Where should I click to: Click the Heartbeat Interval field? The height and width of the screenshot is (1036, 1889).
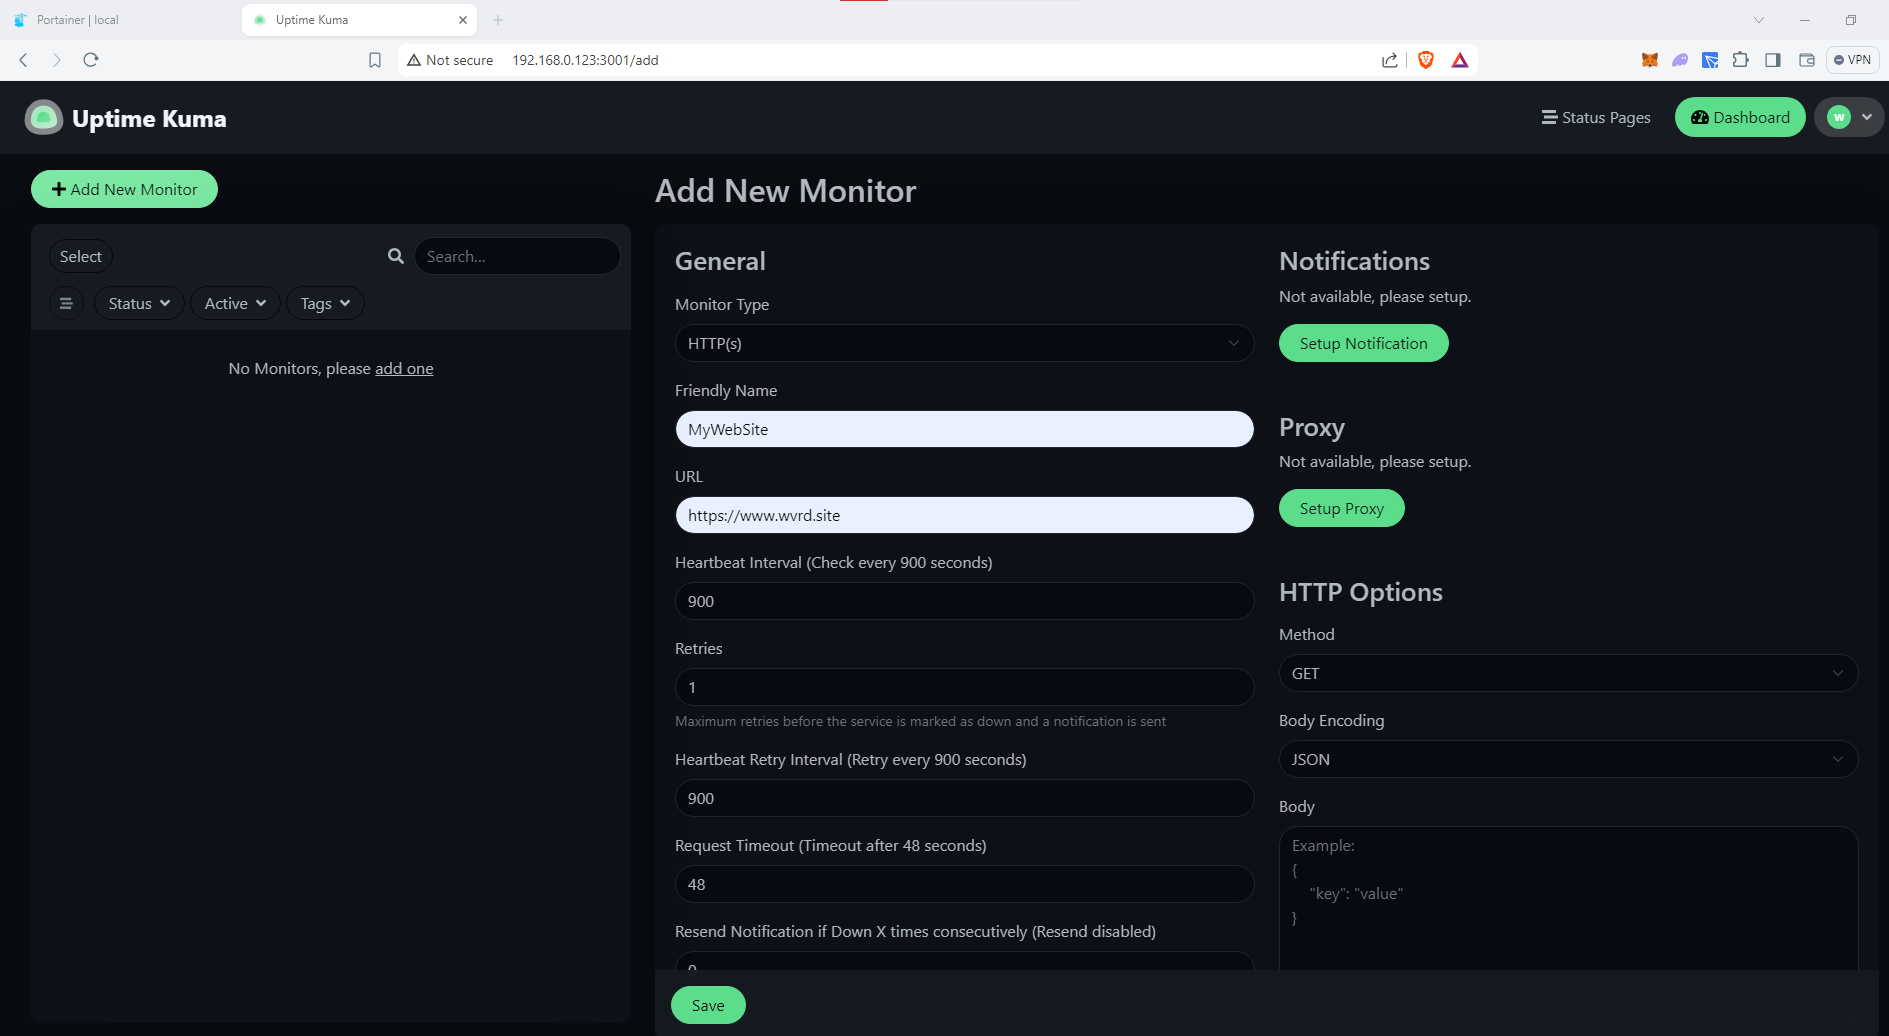[964, 601]
